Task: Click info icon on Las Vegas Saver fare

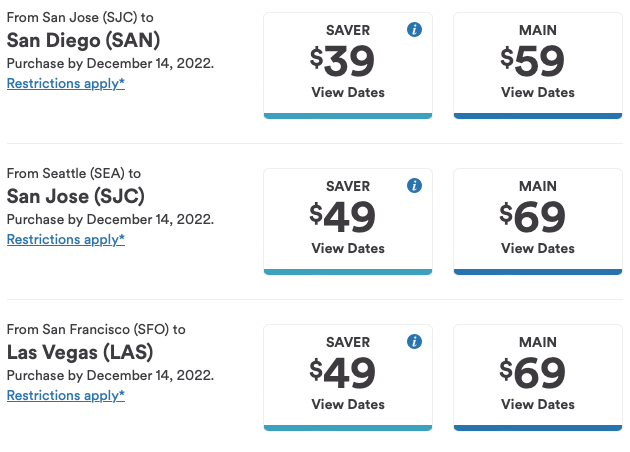Action: (x=415, y=342)
